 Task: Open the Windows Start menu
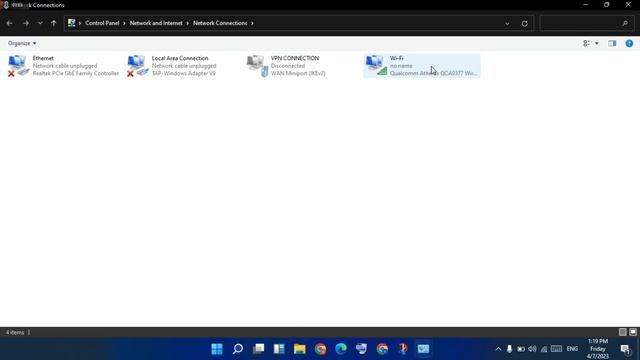[x=217, y=349]
